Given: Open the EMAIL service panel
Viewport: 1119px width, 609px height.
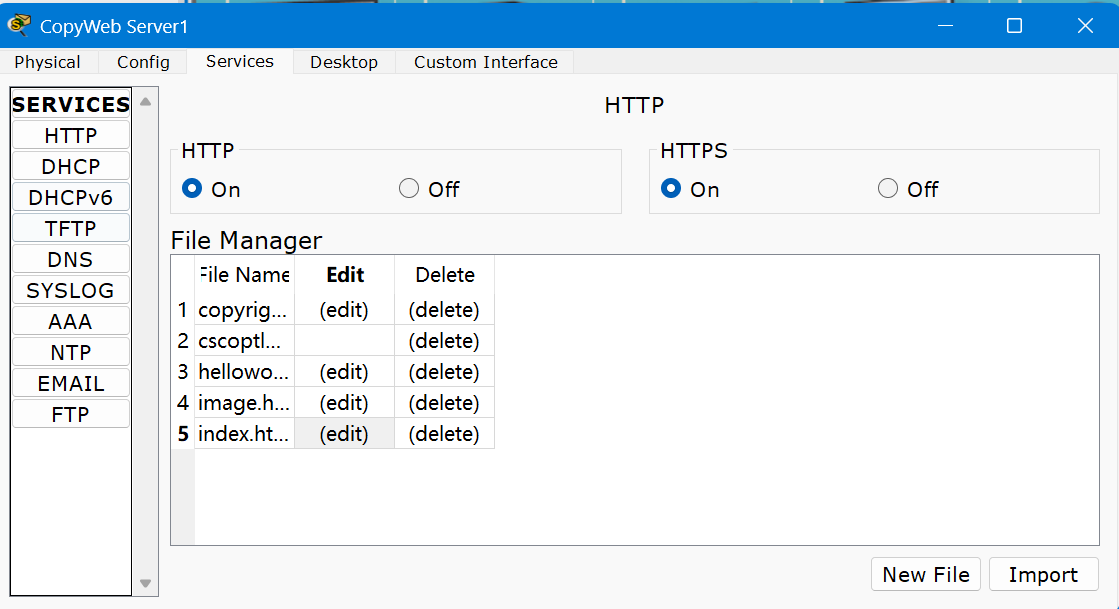Looking at the screenshot, I should (71, 383).
